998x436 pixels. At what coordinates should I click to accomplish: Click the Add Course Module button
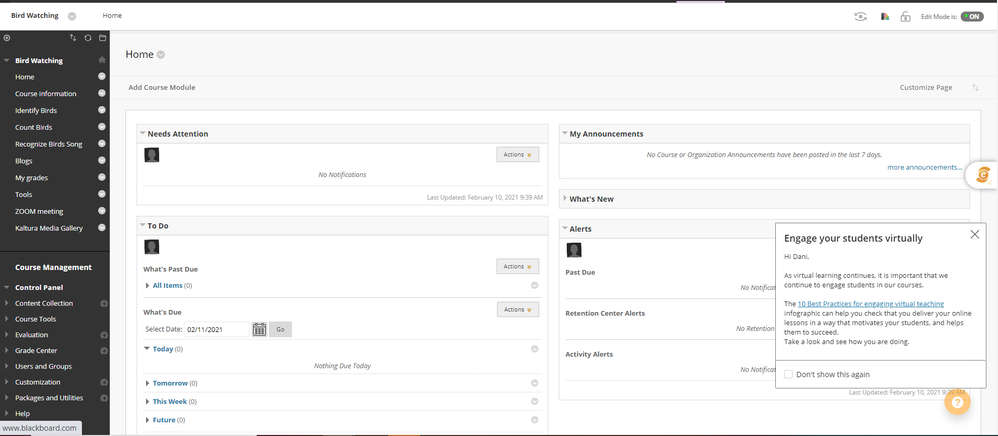click(x=162, y=88)
